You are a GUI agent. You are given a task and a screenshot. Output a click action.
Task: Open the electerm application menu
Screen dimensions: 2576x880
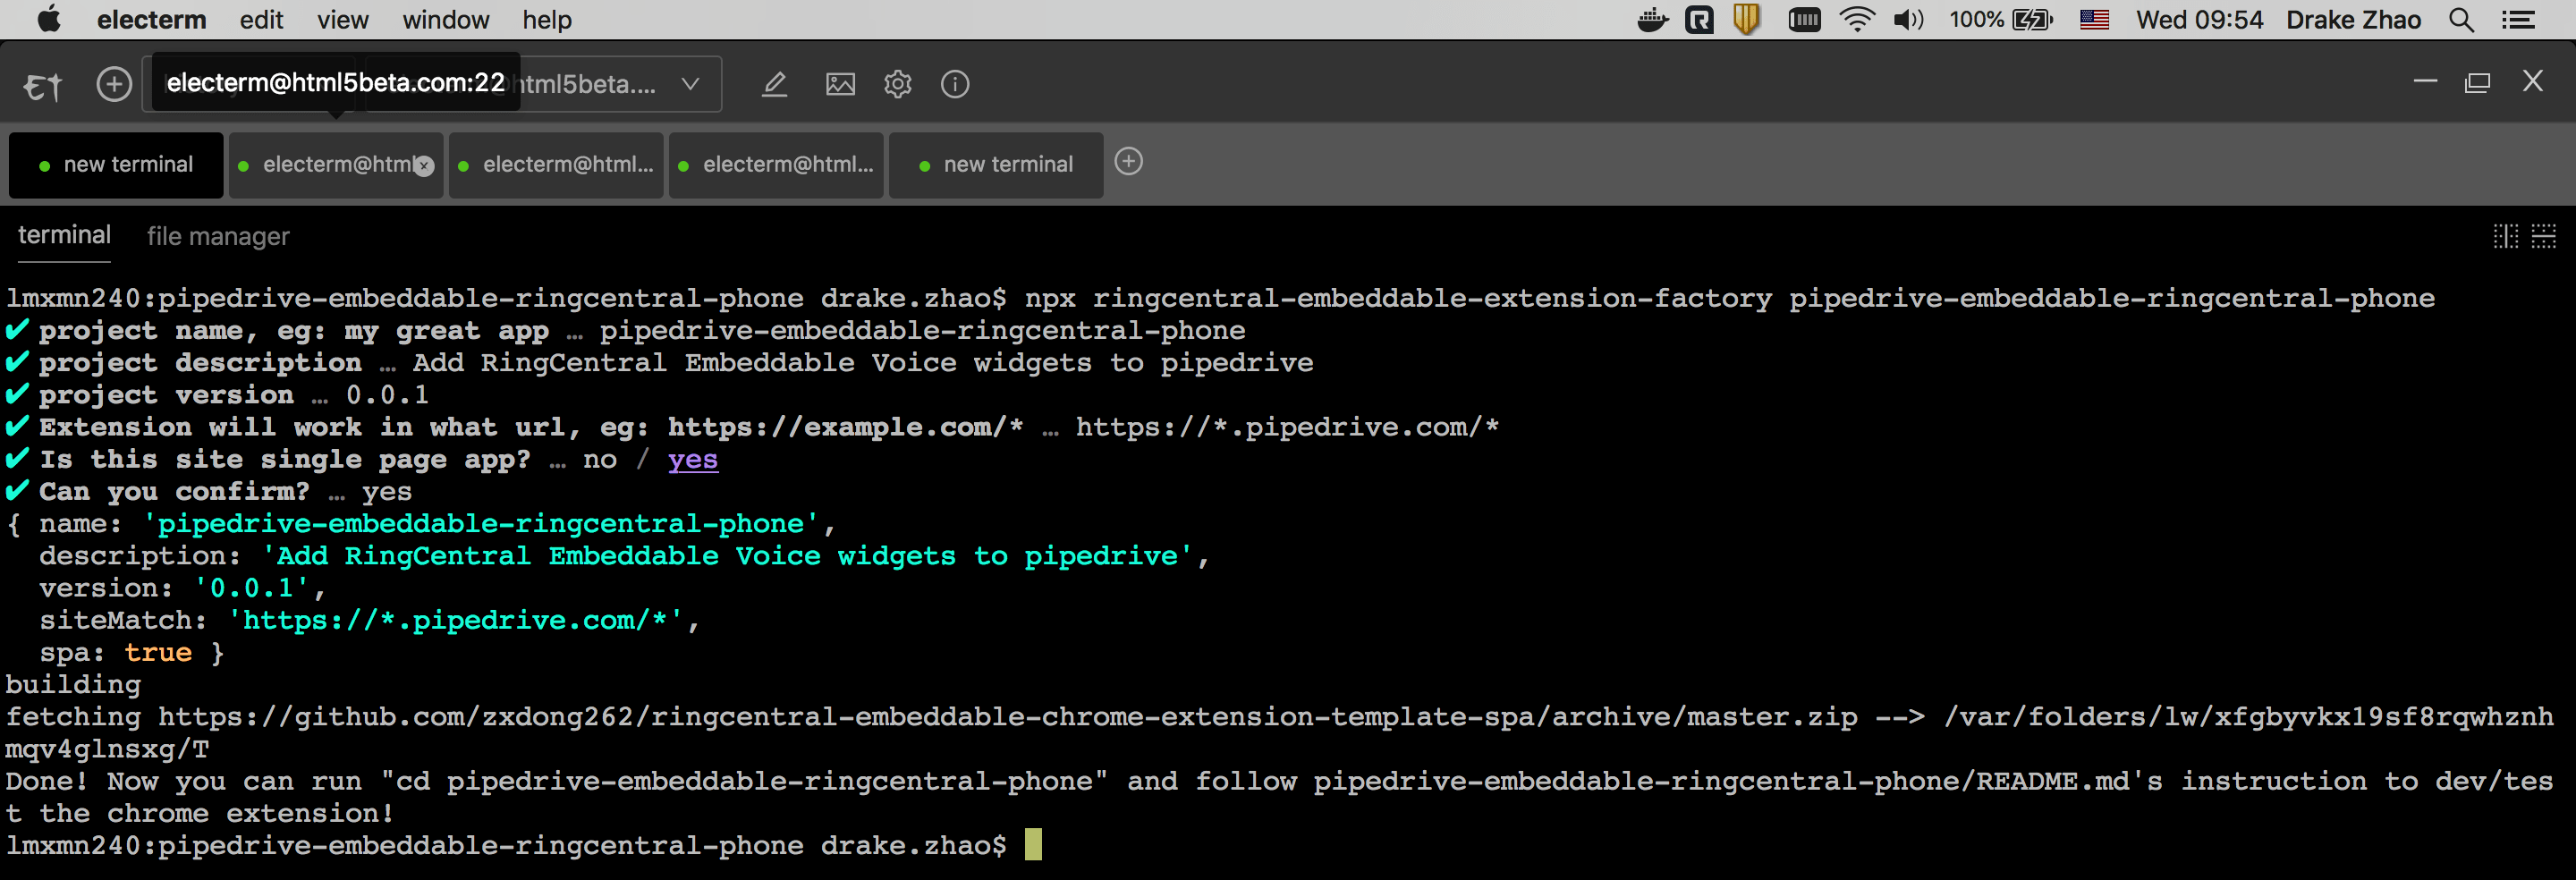(151, 20)
